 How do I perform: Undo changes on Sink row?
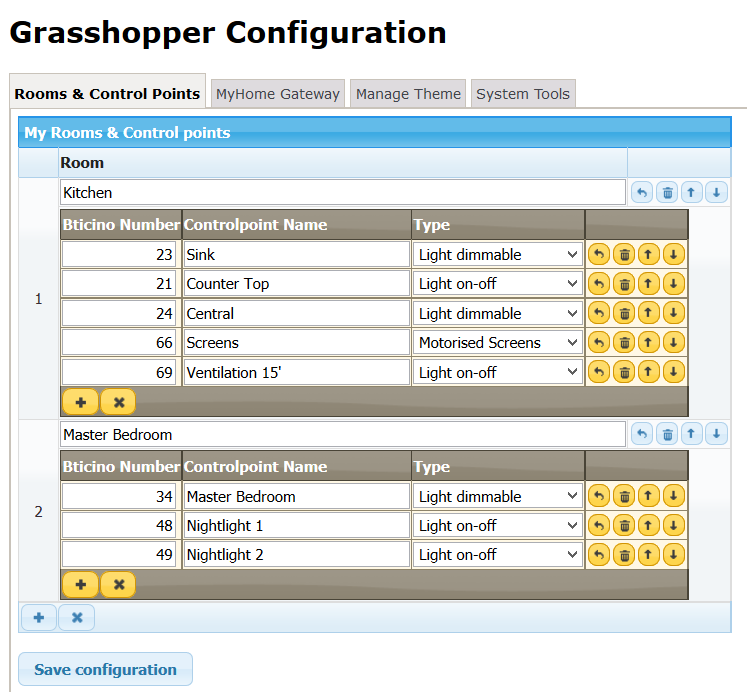click(599, 254)
